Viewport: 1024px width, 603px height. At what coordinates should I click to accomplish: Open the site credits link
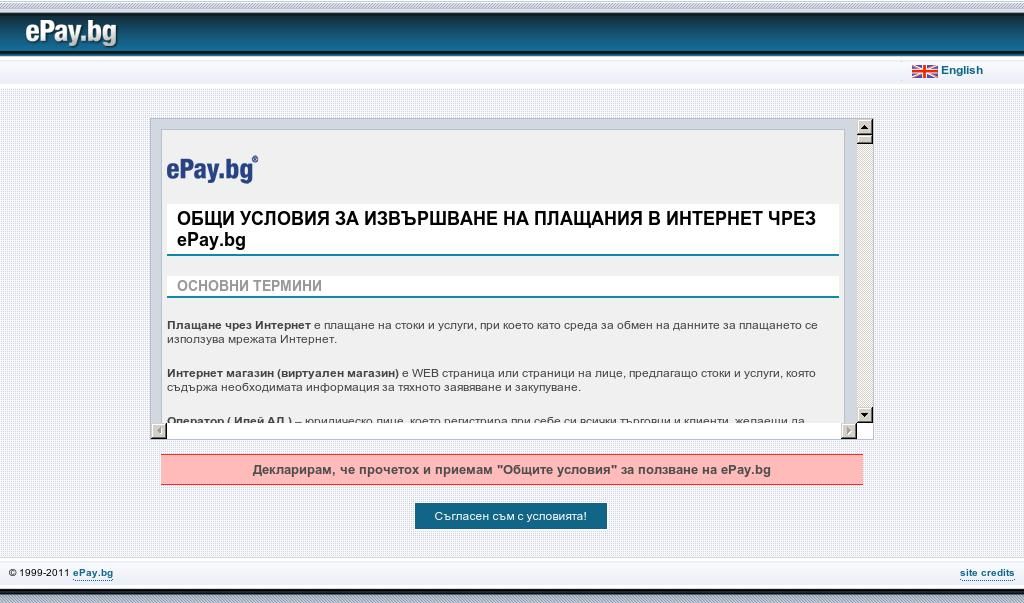pos(987,573)
